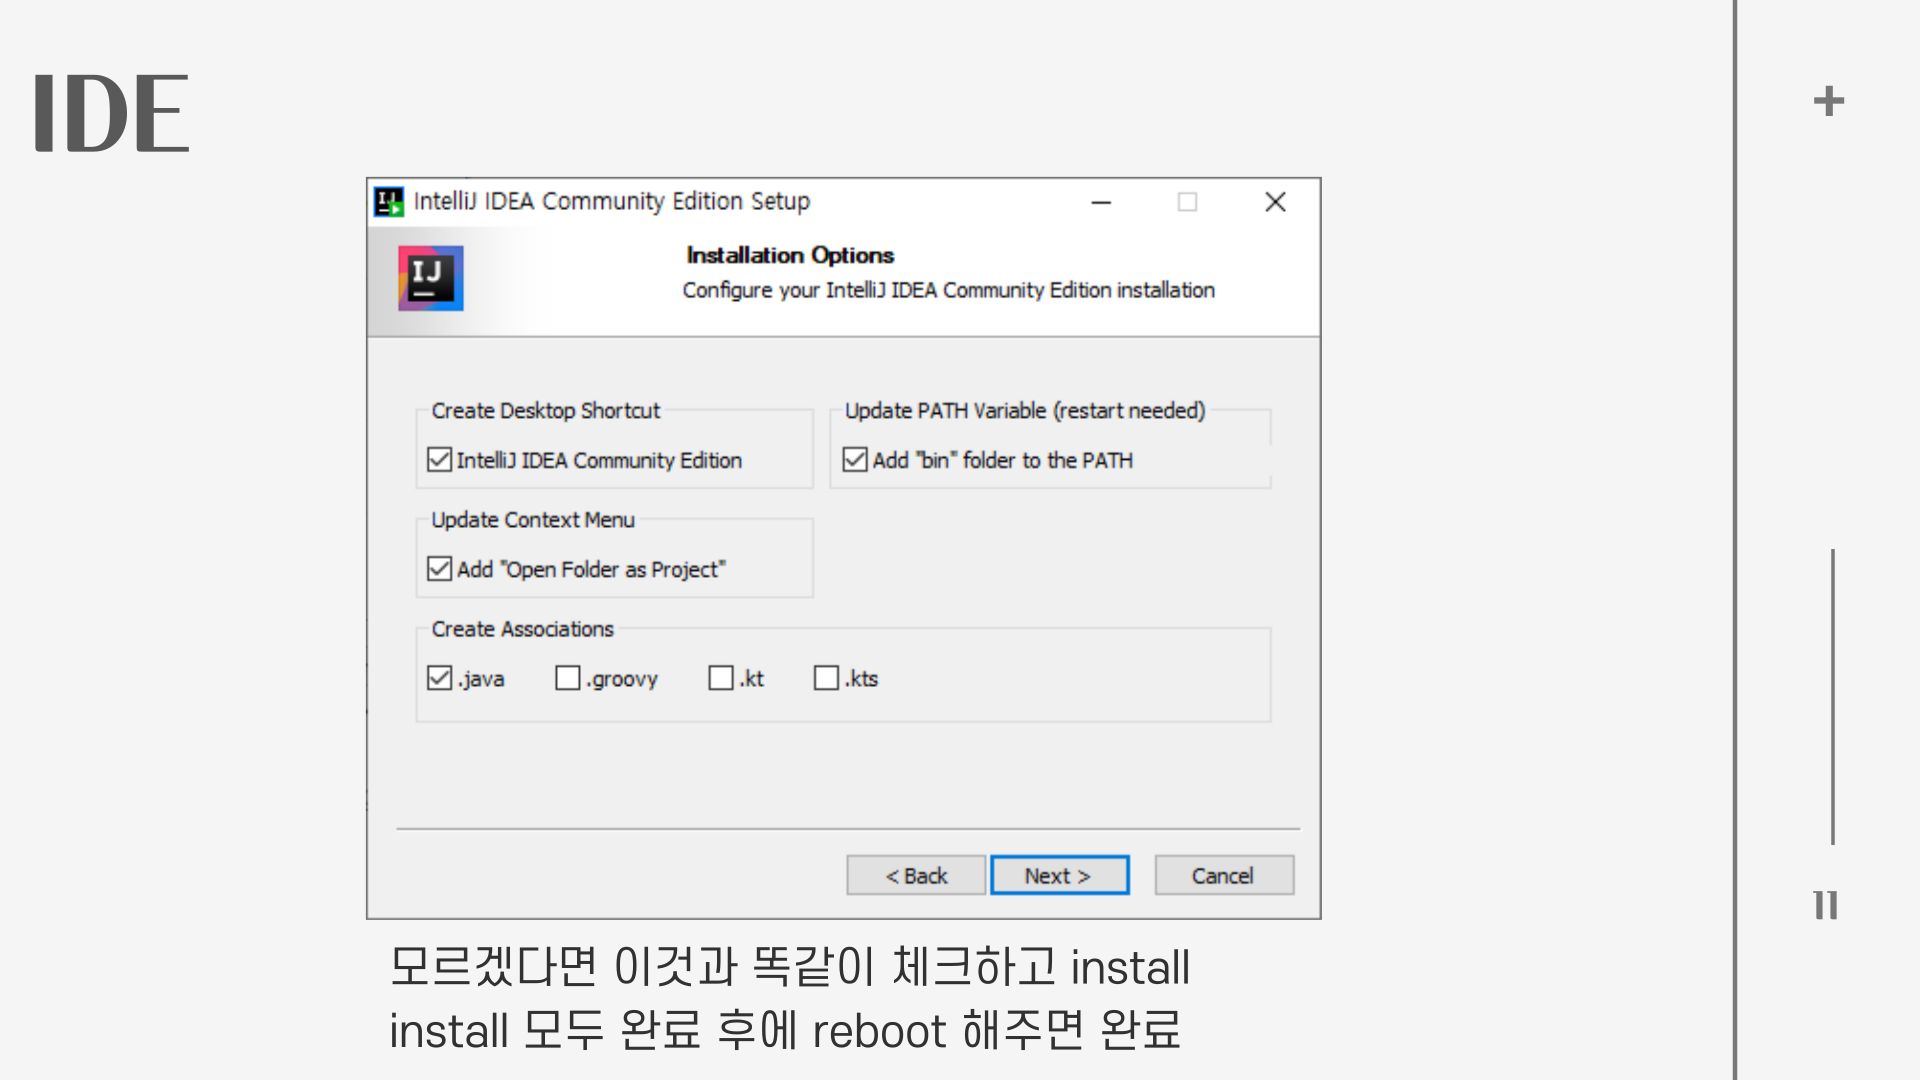Cancel the installation setup
The image size is (1920, 1080).
pyautogui.click(x=1223, y=876)
